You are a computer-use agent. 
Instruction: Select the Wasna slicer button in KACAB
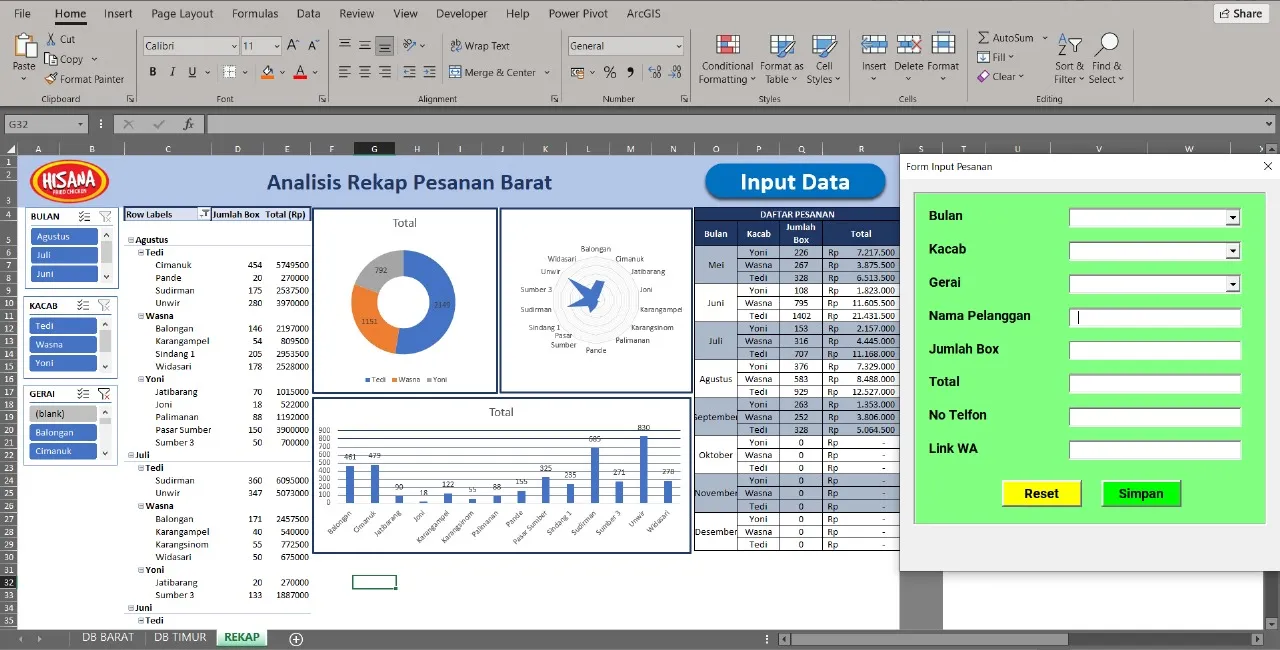coord(64,345)
